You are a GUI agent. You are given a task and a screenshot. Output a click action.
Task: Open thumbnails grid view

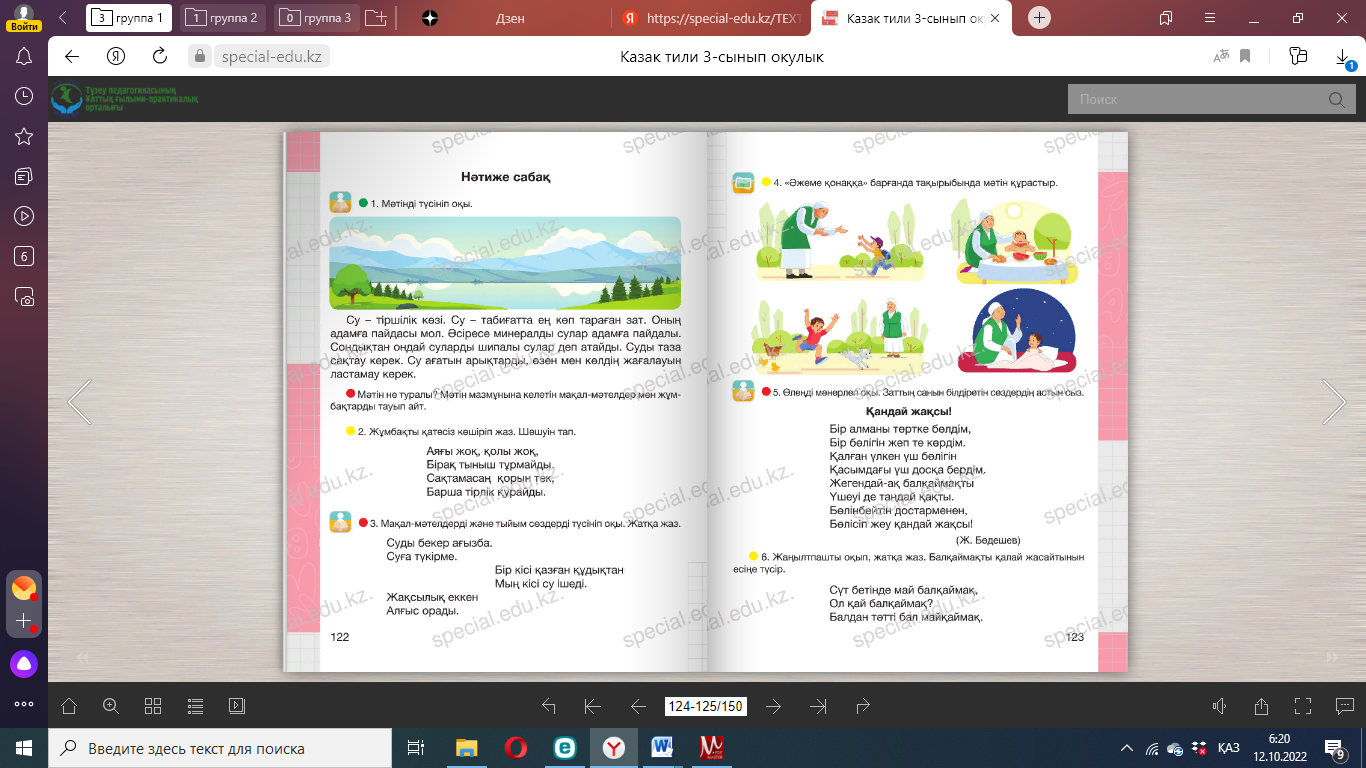pos(153,706)
